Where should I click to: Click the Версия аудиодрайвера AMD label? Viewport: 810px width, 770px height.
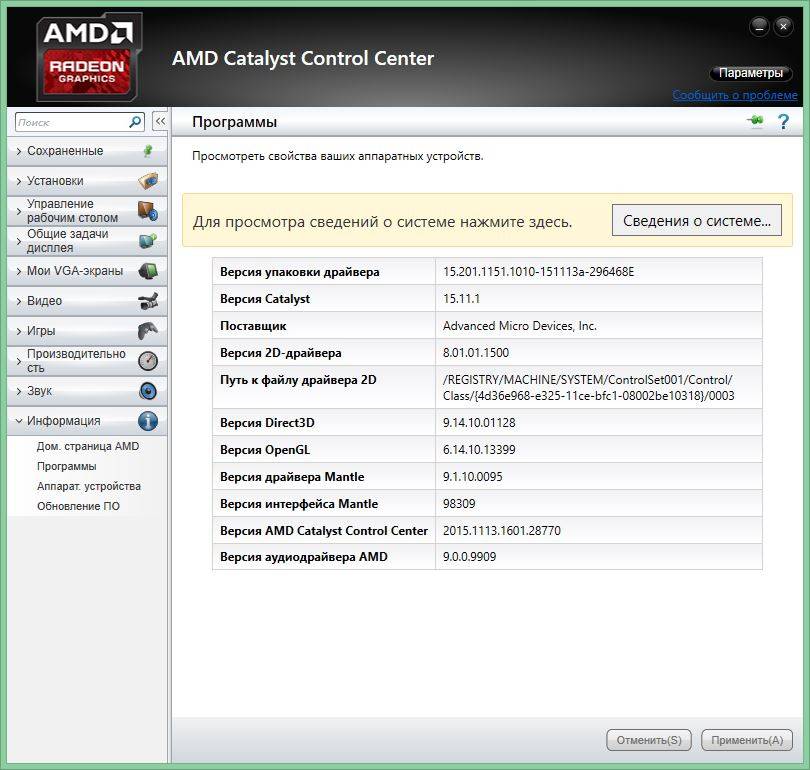click(304, 557)
